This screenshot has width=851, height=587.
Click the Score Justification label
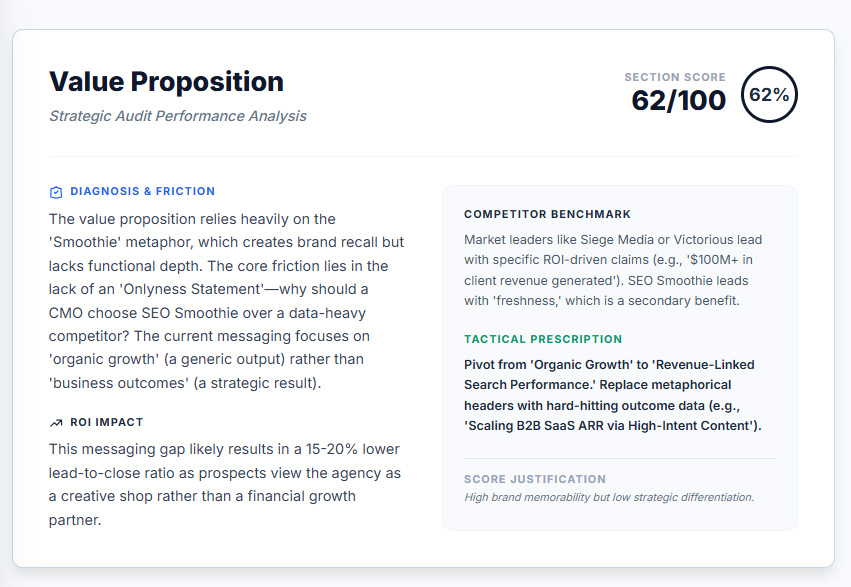point(535,479)
